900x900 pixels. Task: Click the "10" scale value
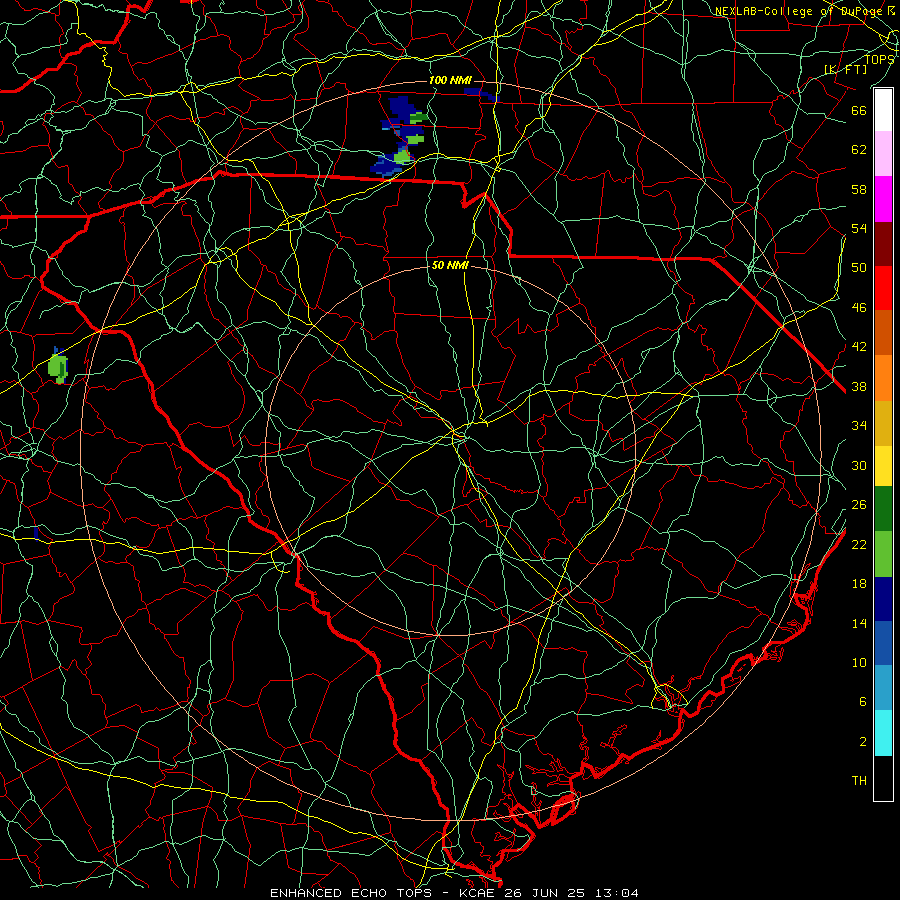859,662
